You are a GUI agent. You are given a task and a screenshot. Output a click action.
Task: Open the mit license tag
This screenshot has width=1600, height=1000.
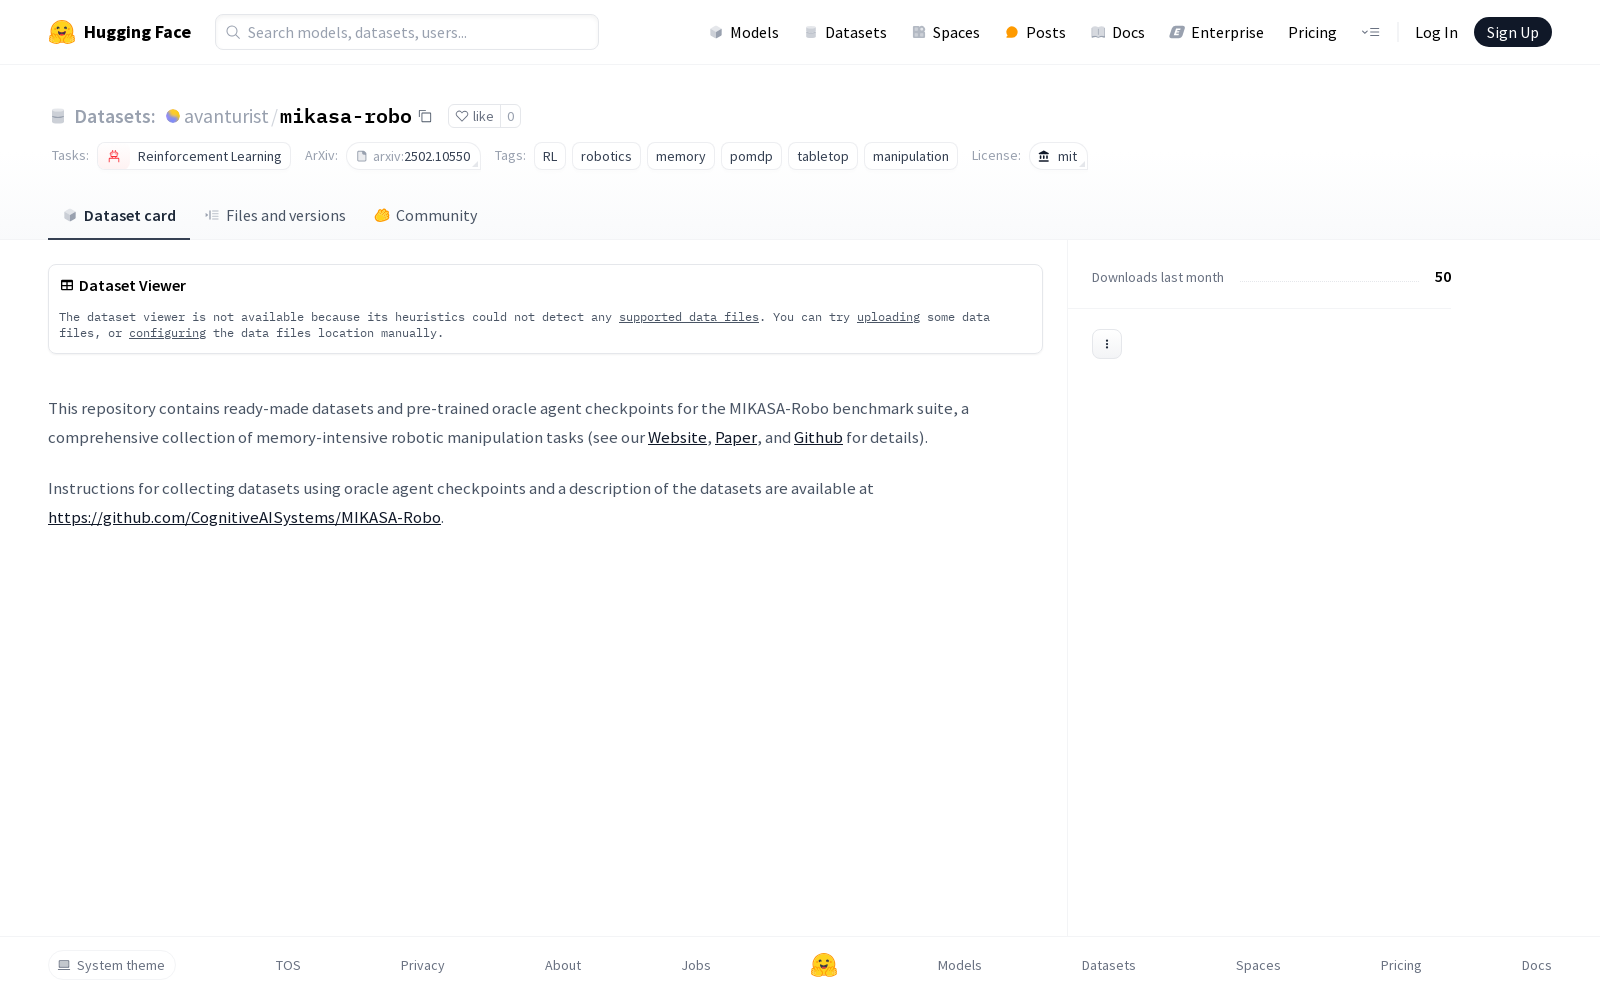[1058, 156]
